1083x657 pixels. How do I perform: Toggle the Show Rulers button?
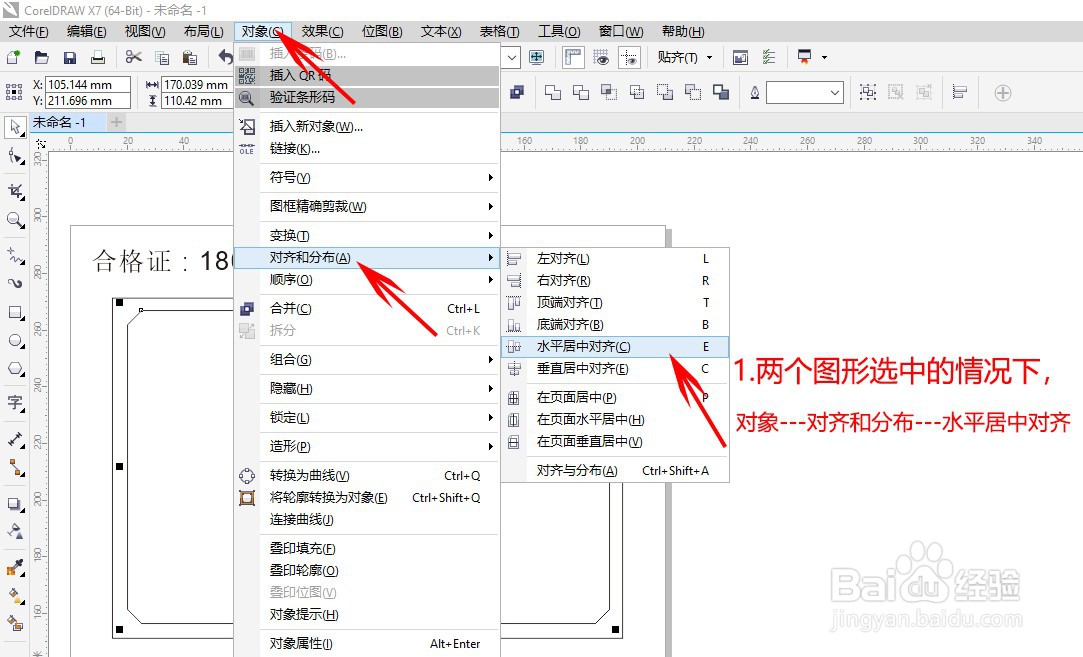[x=573, y=57]
